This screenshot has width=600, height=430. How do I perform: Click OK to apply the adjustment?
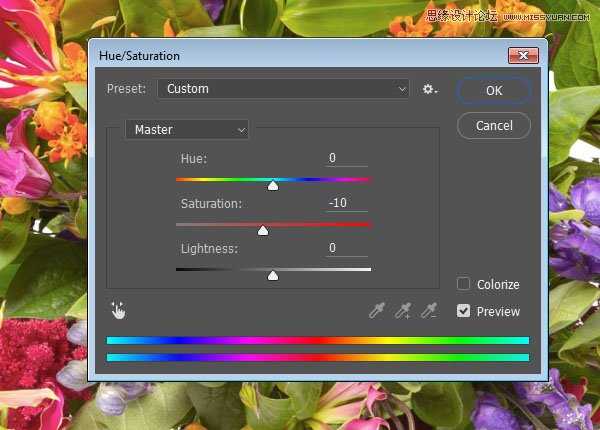click(x=493, y=90)
